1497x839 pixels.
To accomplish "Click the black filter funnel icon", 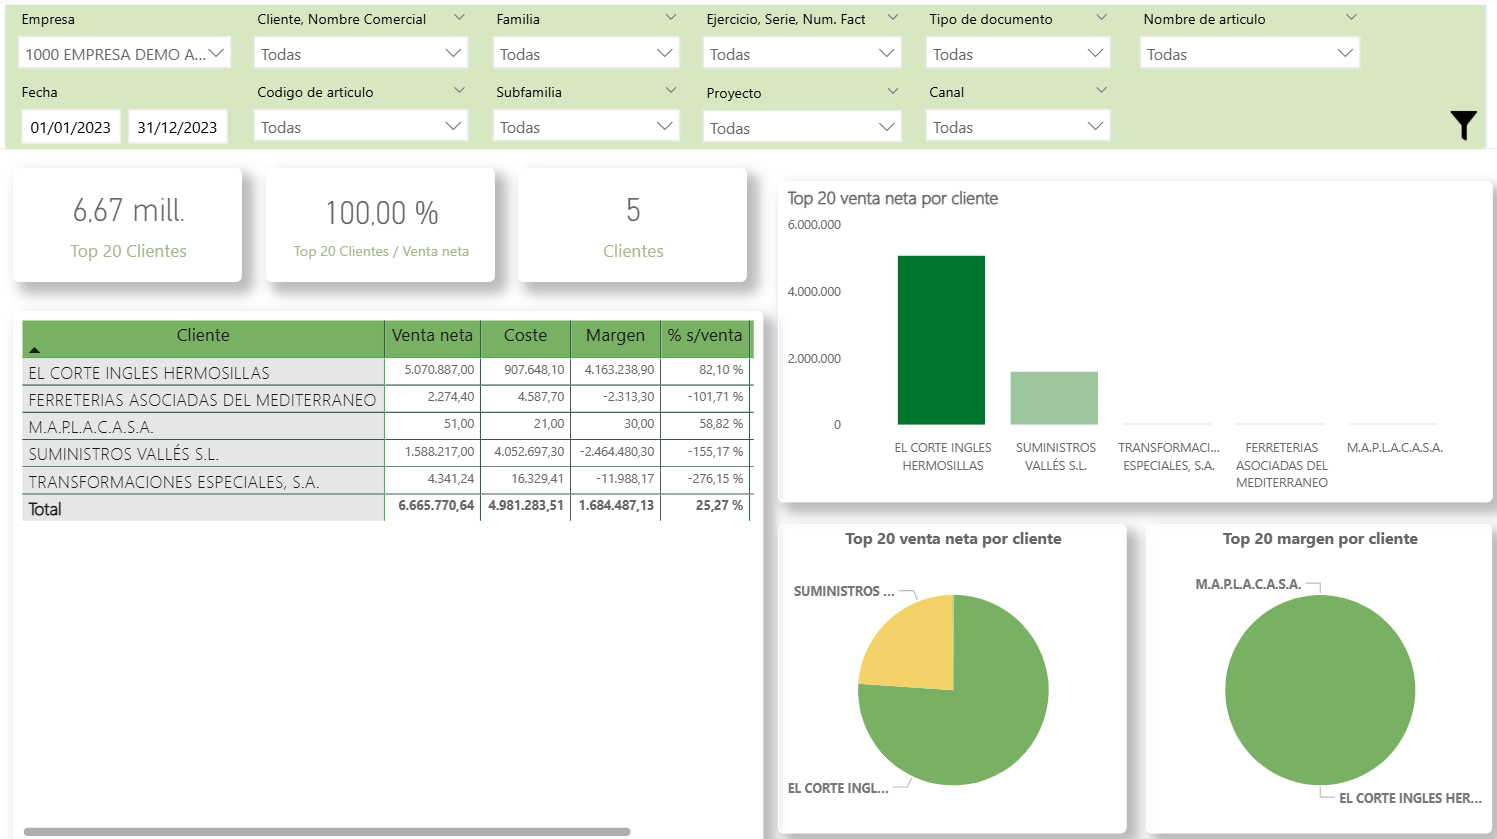I will (1463, 125).
